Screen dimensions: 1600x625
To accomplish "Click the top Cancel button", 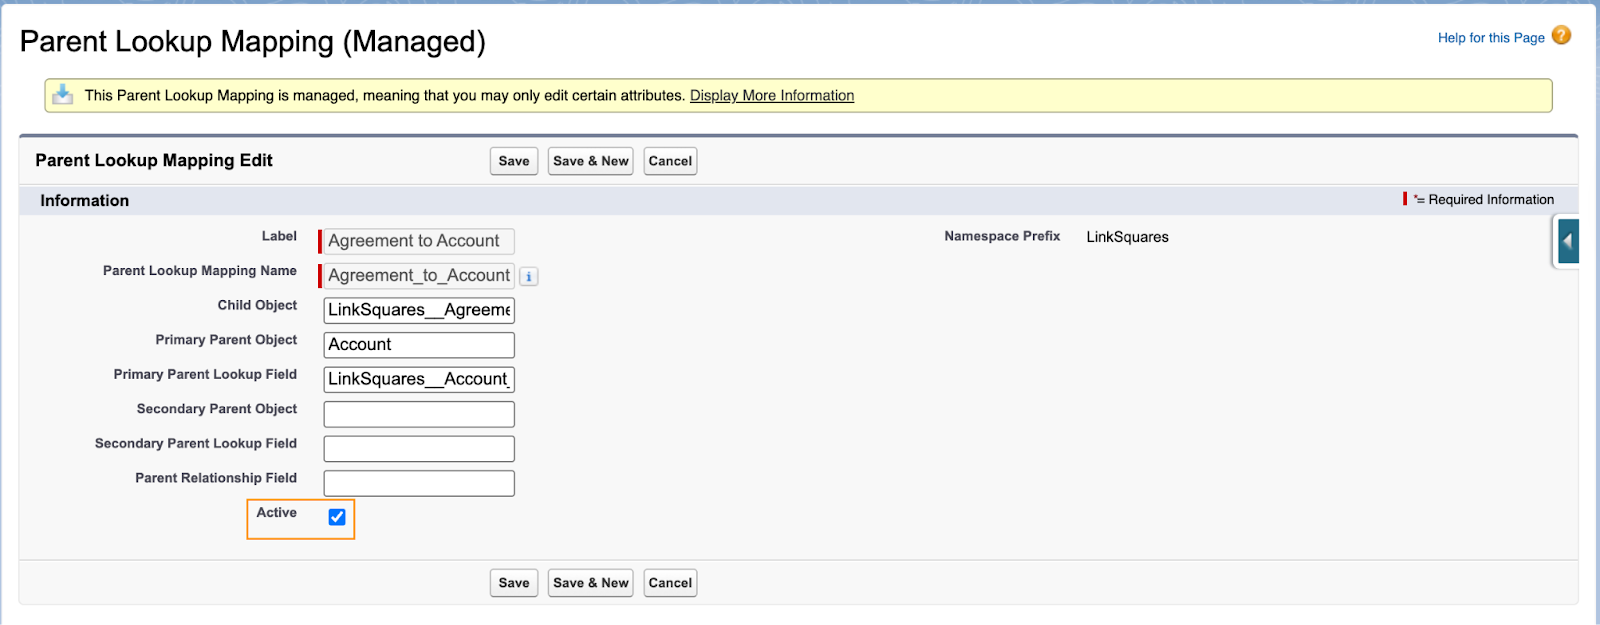I will coord(669,161).
